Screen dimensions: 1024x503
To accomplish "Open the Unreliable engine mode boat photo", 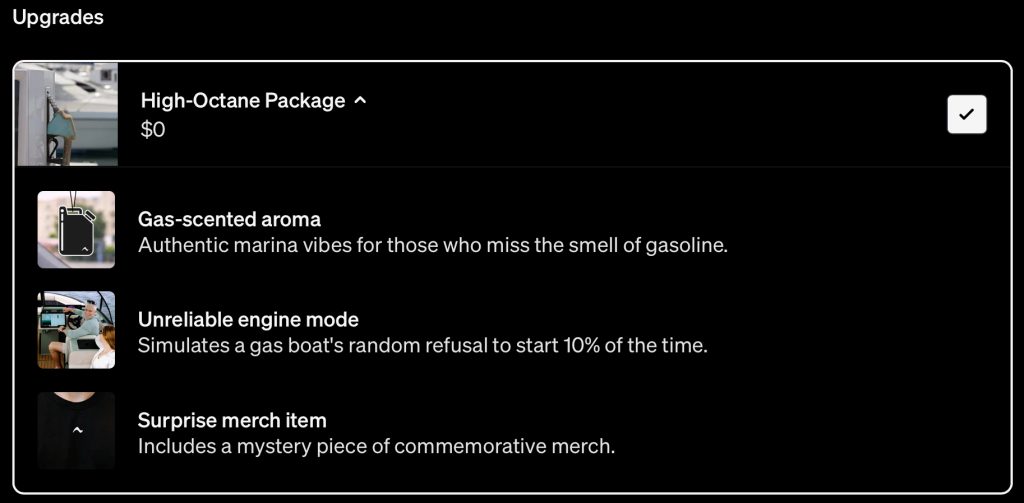I will [76, 330].
